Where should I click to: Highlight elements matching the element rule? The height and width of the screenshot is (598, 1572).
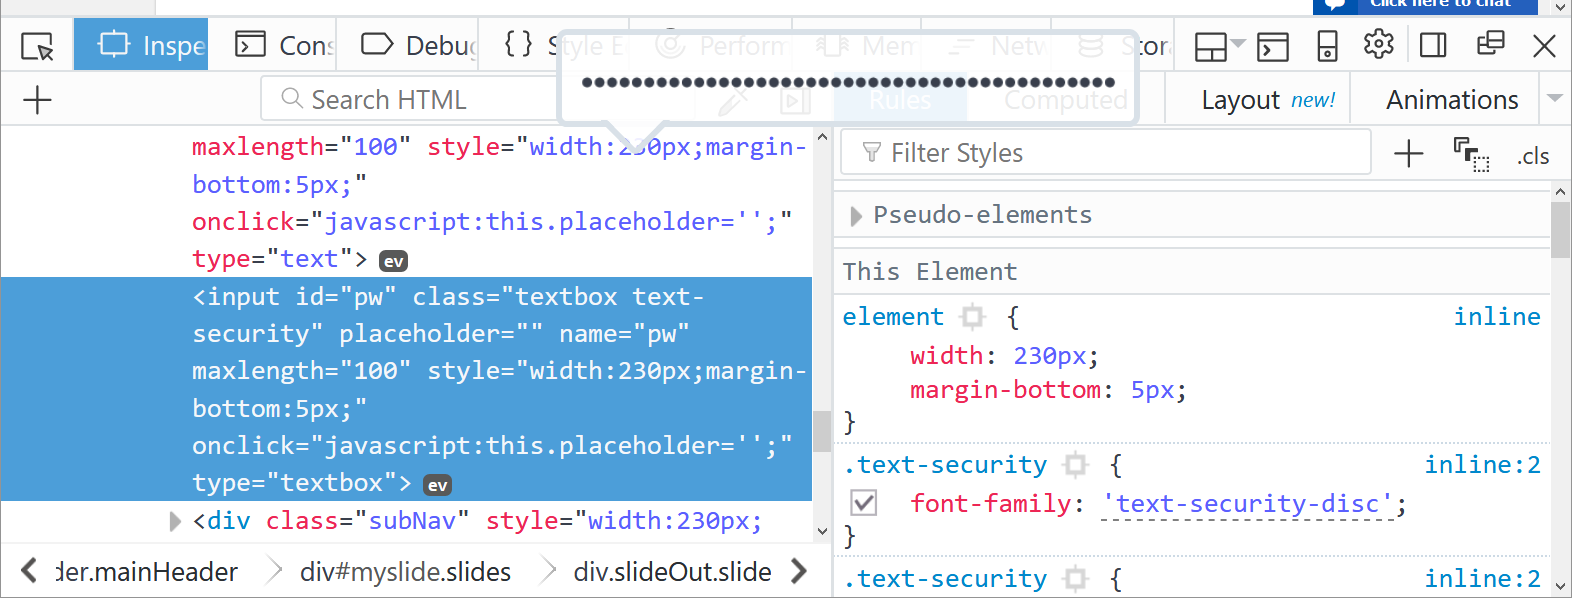pyautogui.click(x=972, y=317)
